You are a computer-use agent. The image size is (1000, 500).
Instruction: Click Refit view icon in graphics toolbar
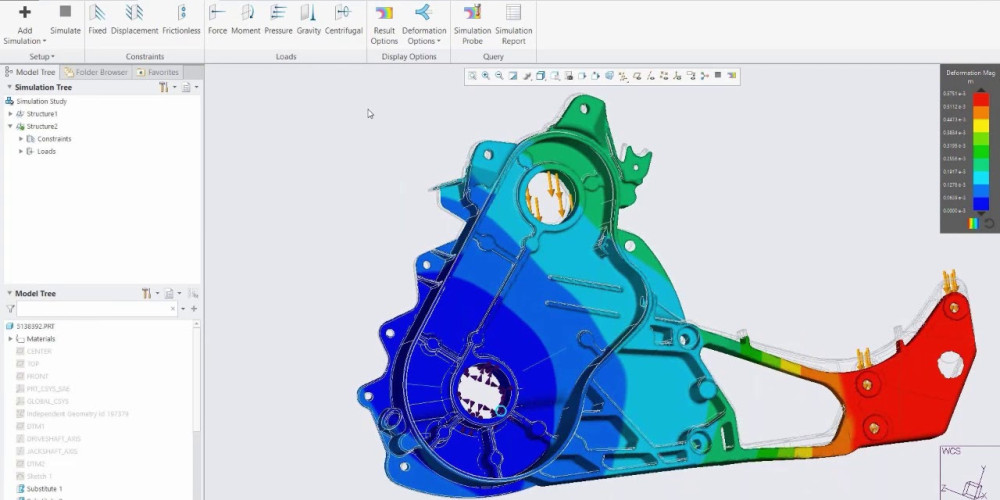pos(473,76)
